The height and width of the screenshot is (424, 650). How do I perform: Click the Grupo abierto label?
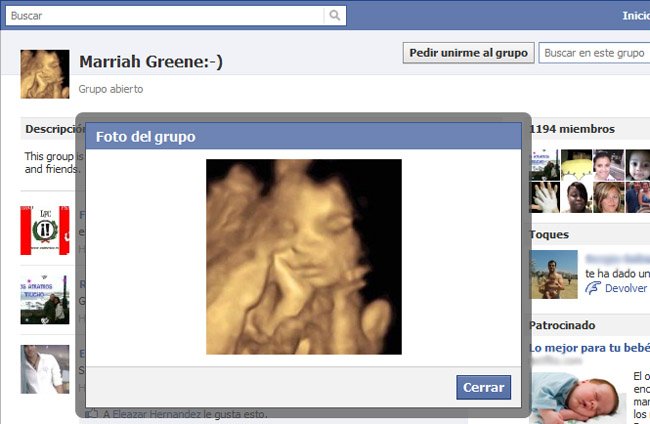[x=111, y=89]
